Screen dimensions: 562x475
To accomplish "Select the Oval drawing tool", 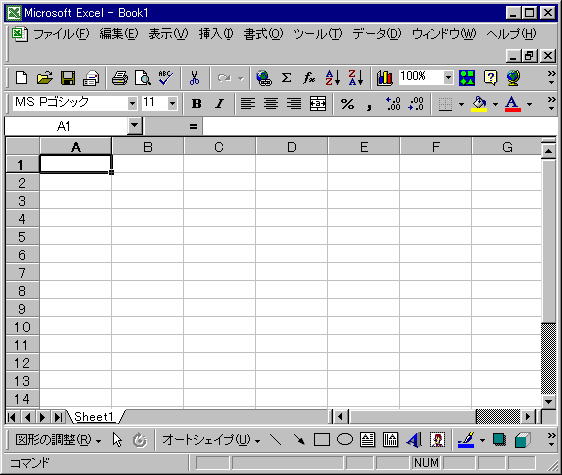I will (x=345, y=440).
